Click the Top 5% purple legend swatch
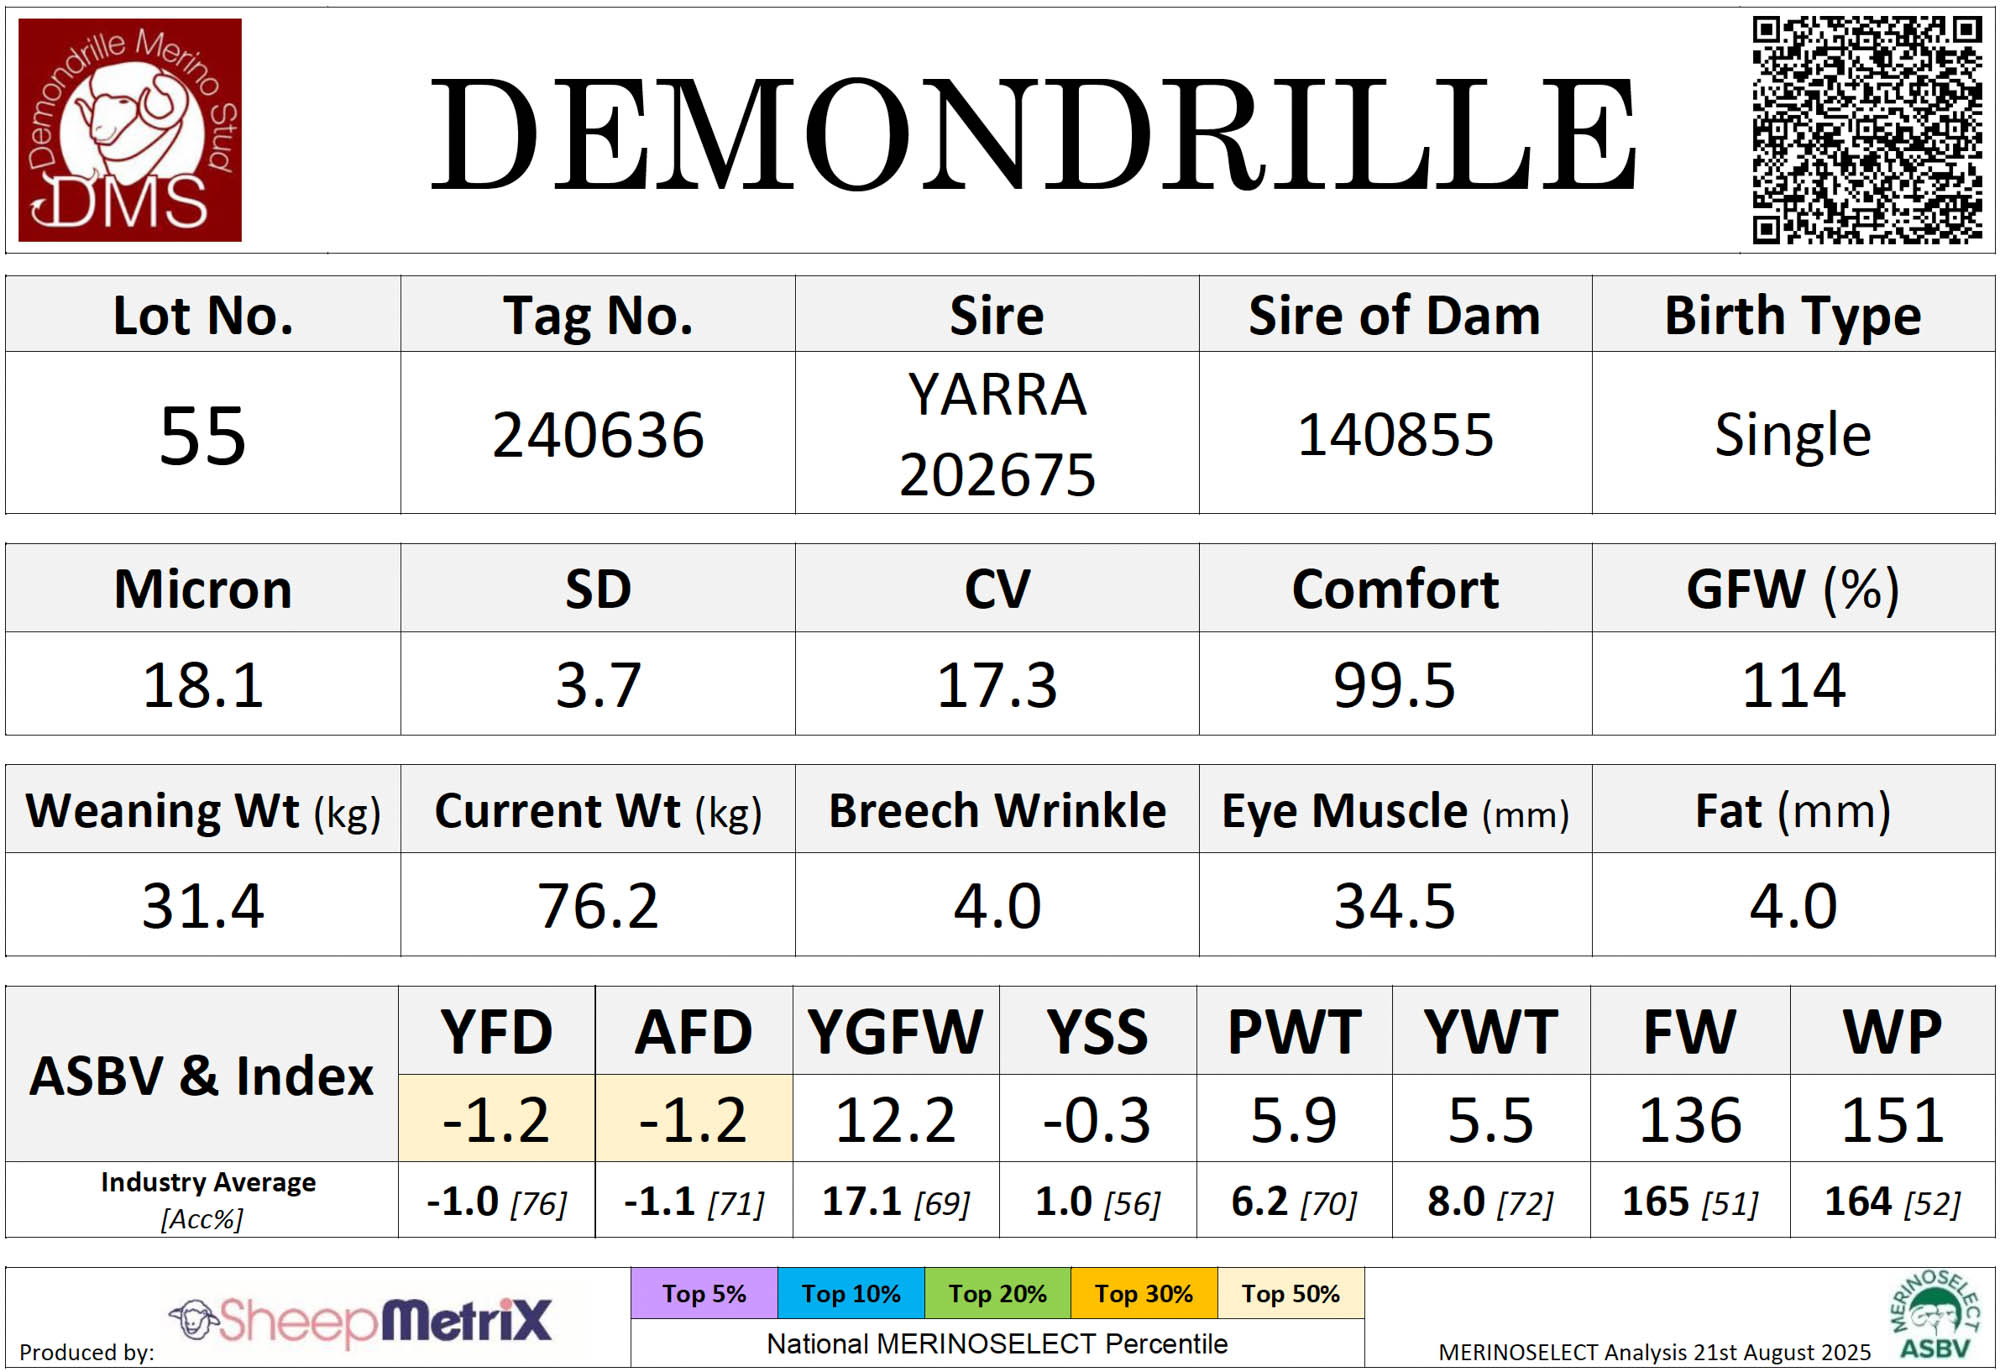The width and height of the screenshot is (2000, 1372). click(704, 1294)
